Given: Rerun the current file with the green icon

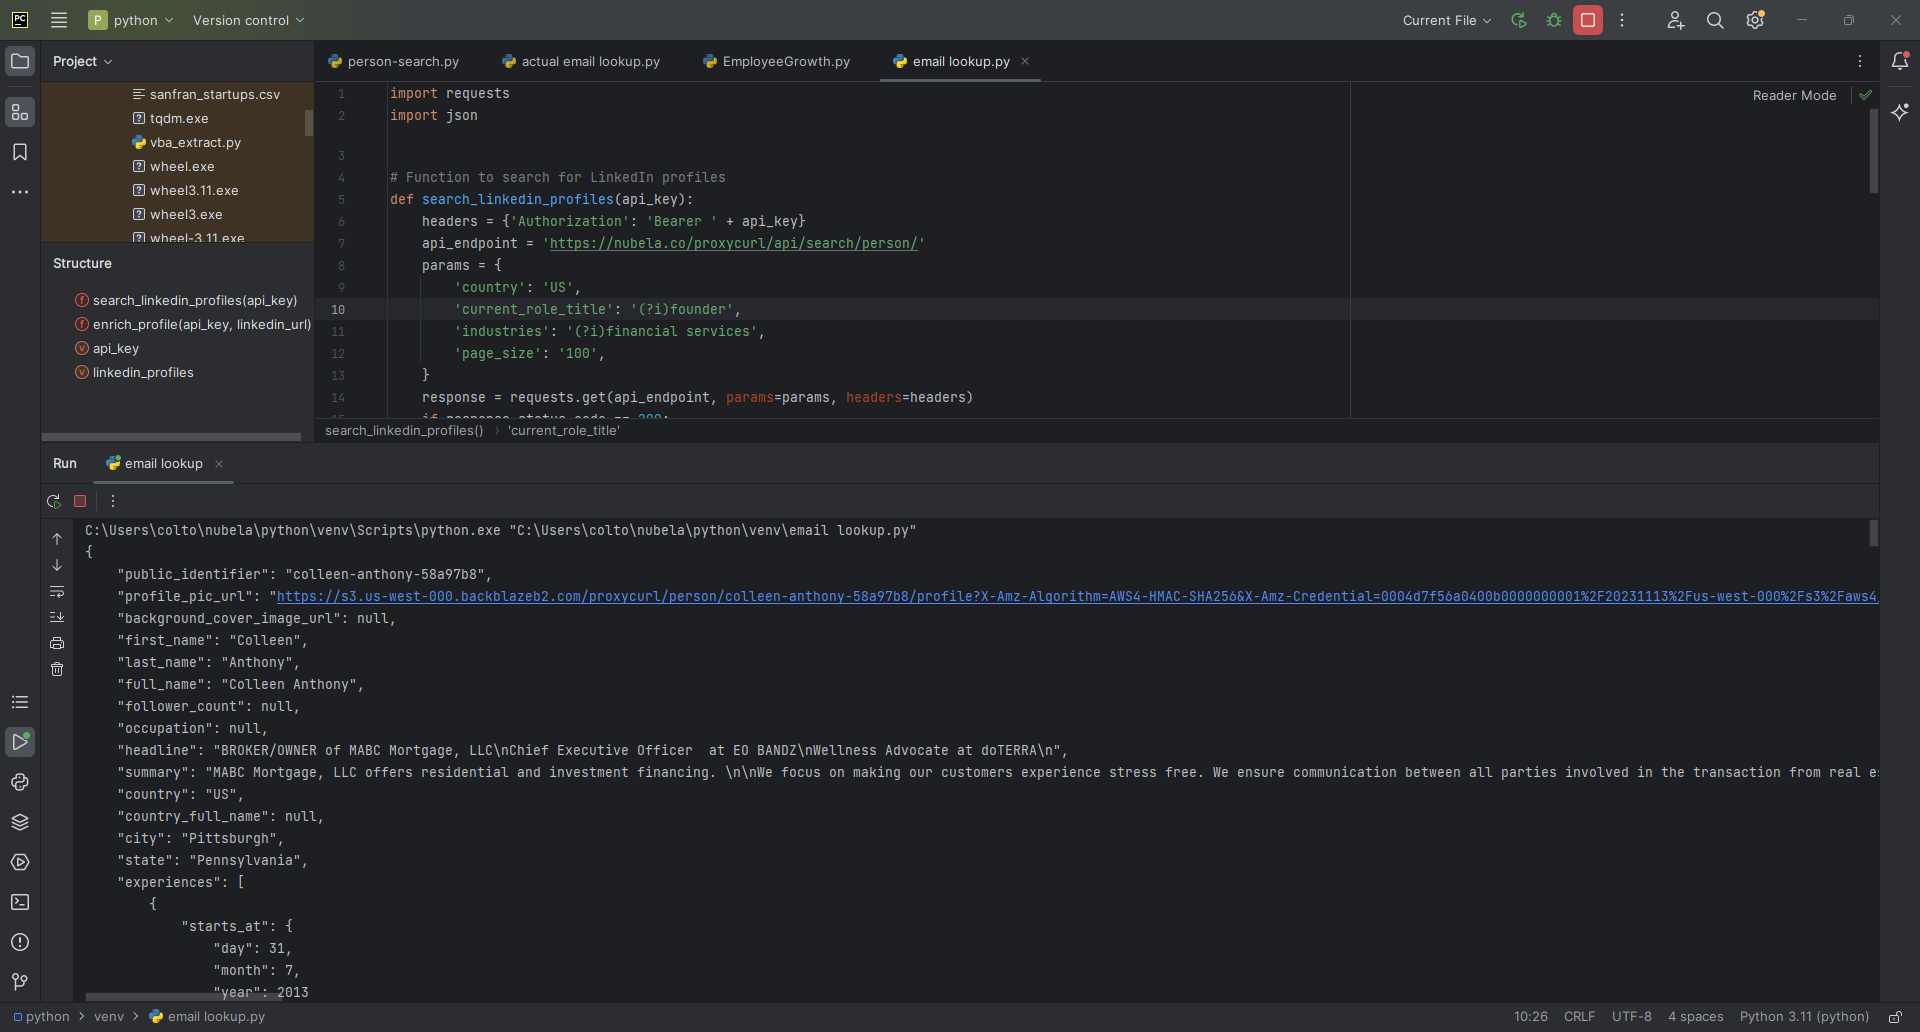Looking at the screenshot, I should [x=1519, y=20].
